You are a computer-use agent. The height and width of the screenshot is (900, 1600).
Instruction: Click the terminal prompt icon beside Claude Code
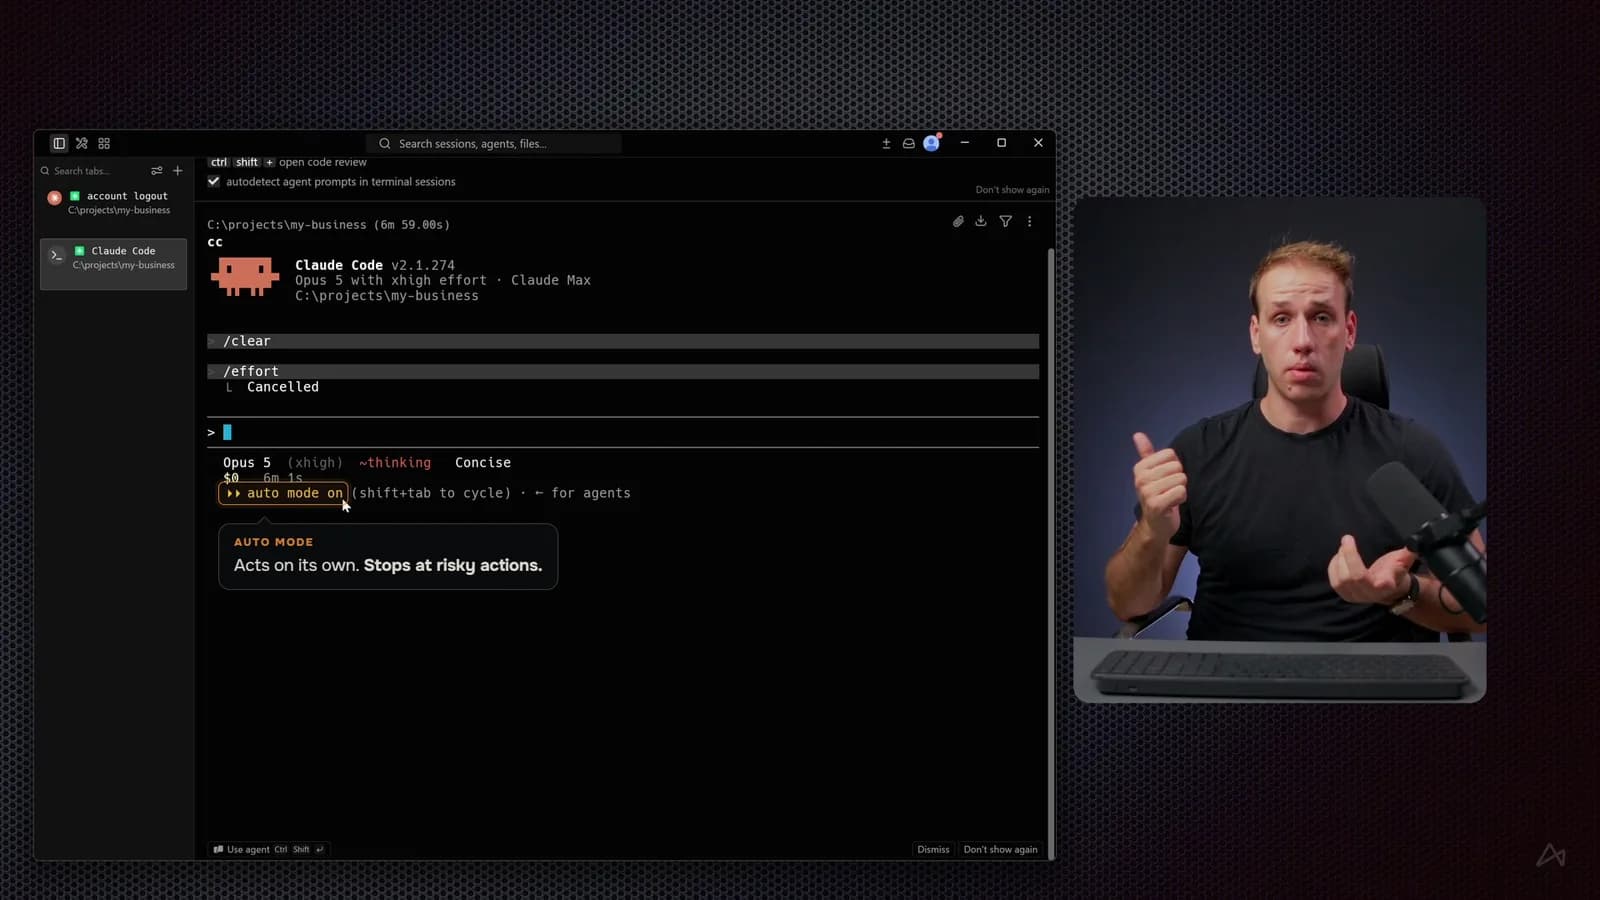[x=57, y=256]
